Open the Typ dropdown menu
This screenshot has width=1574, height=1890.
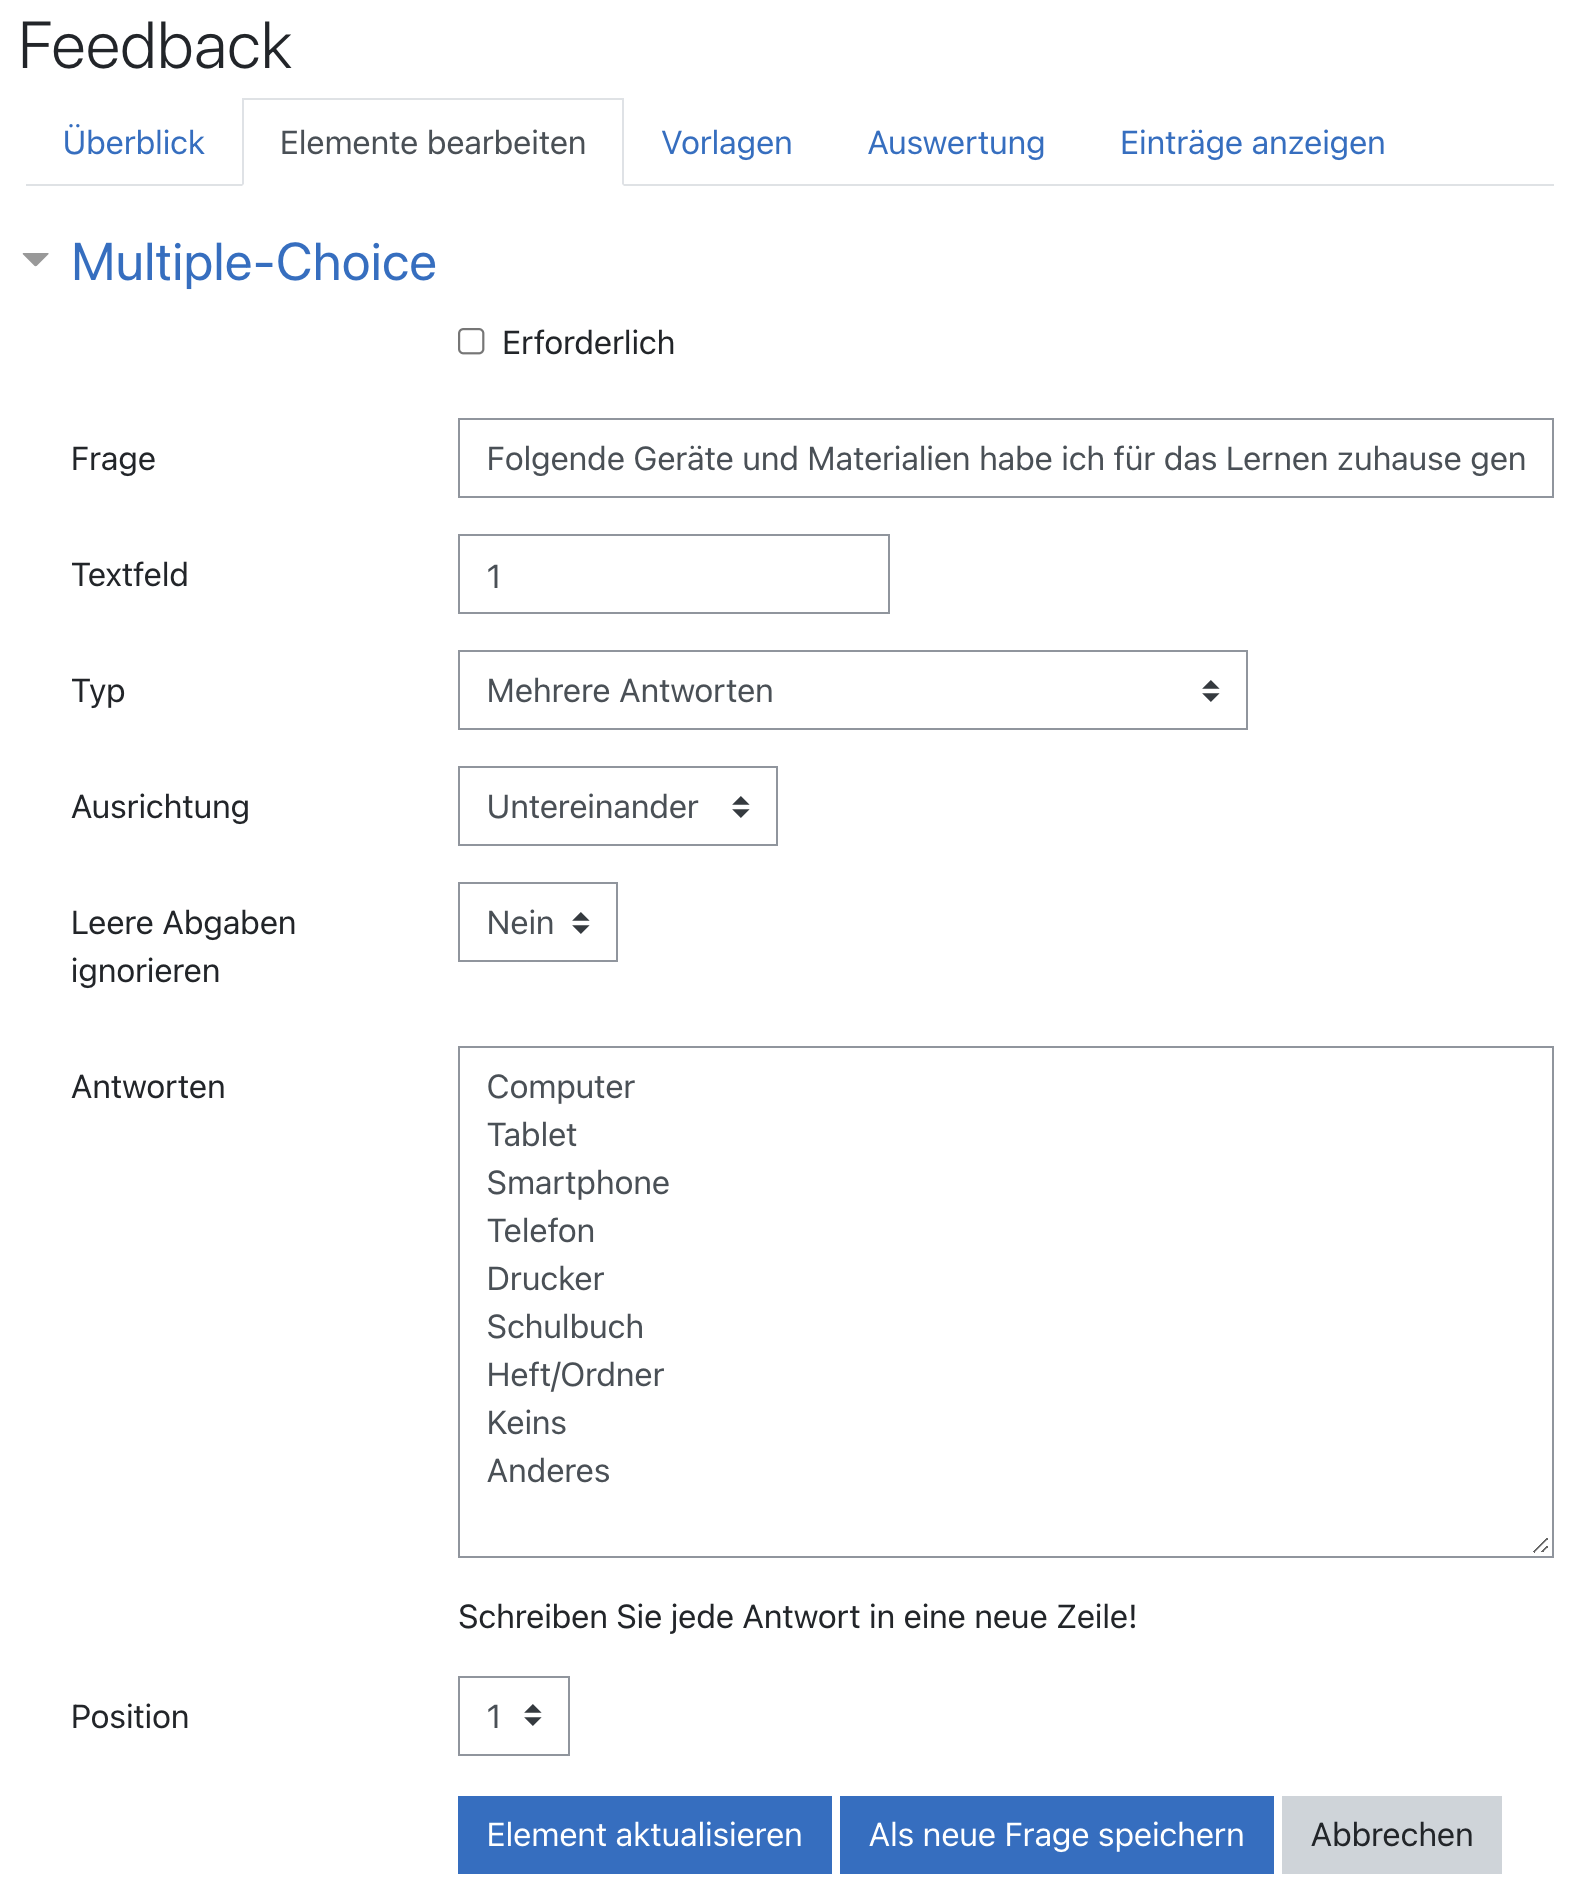click(852, 690)
